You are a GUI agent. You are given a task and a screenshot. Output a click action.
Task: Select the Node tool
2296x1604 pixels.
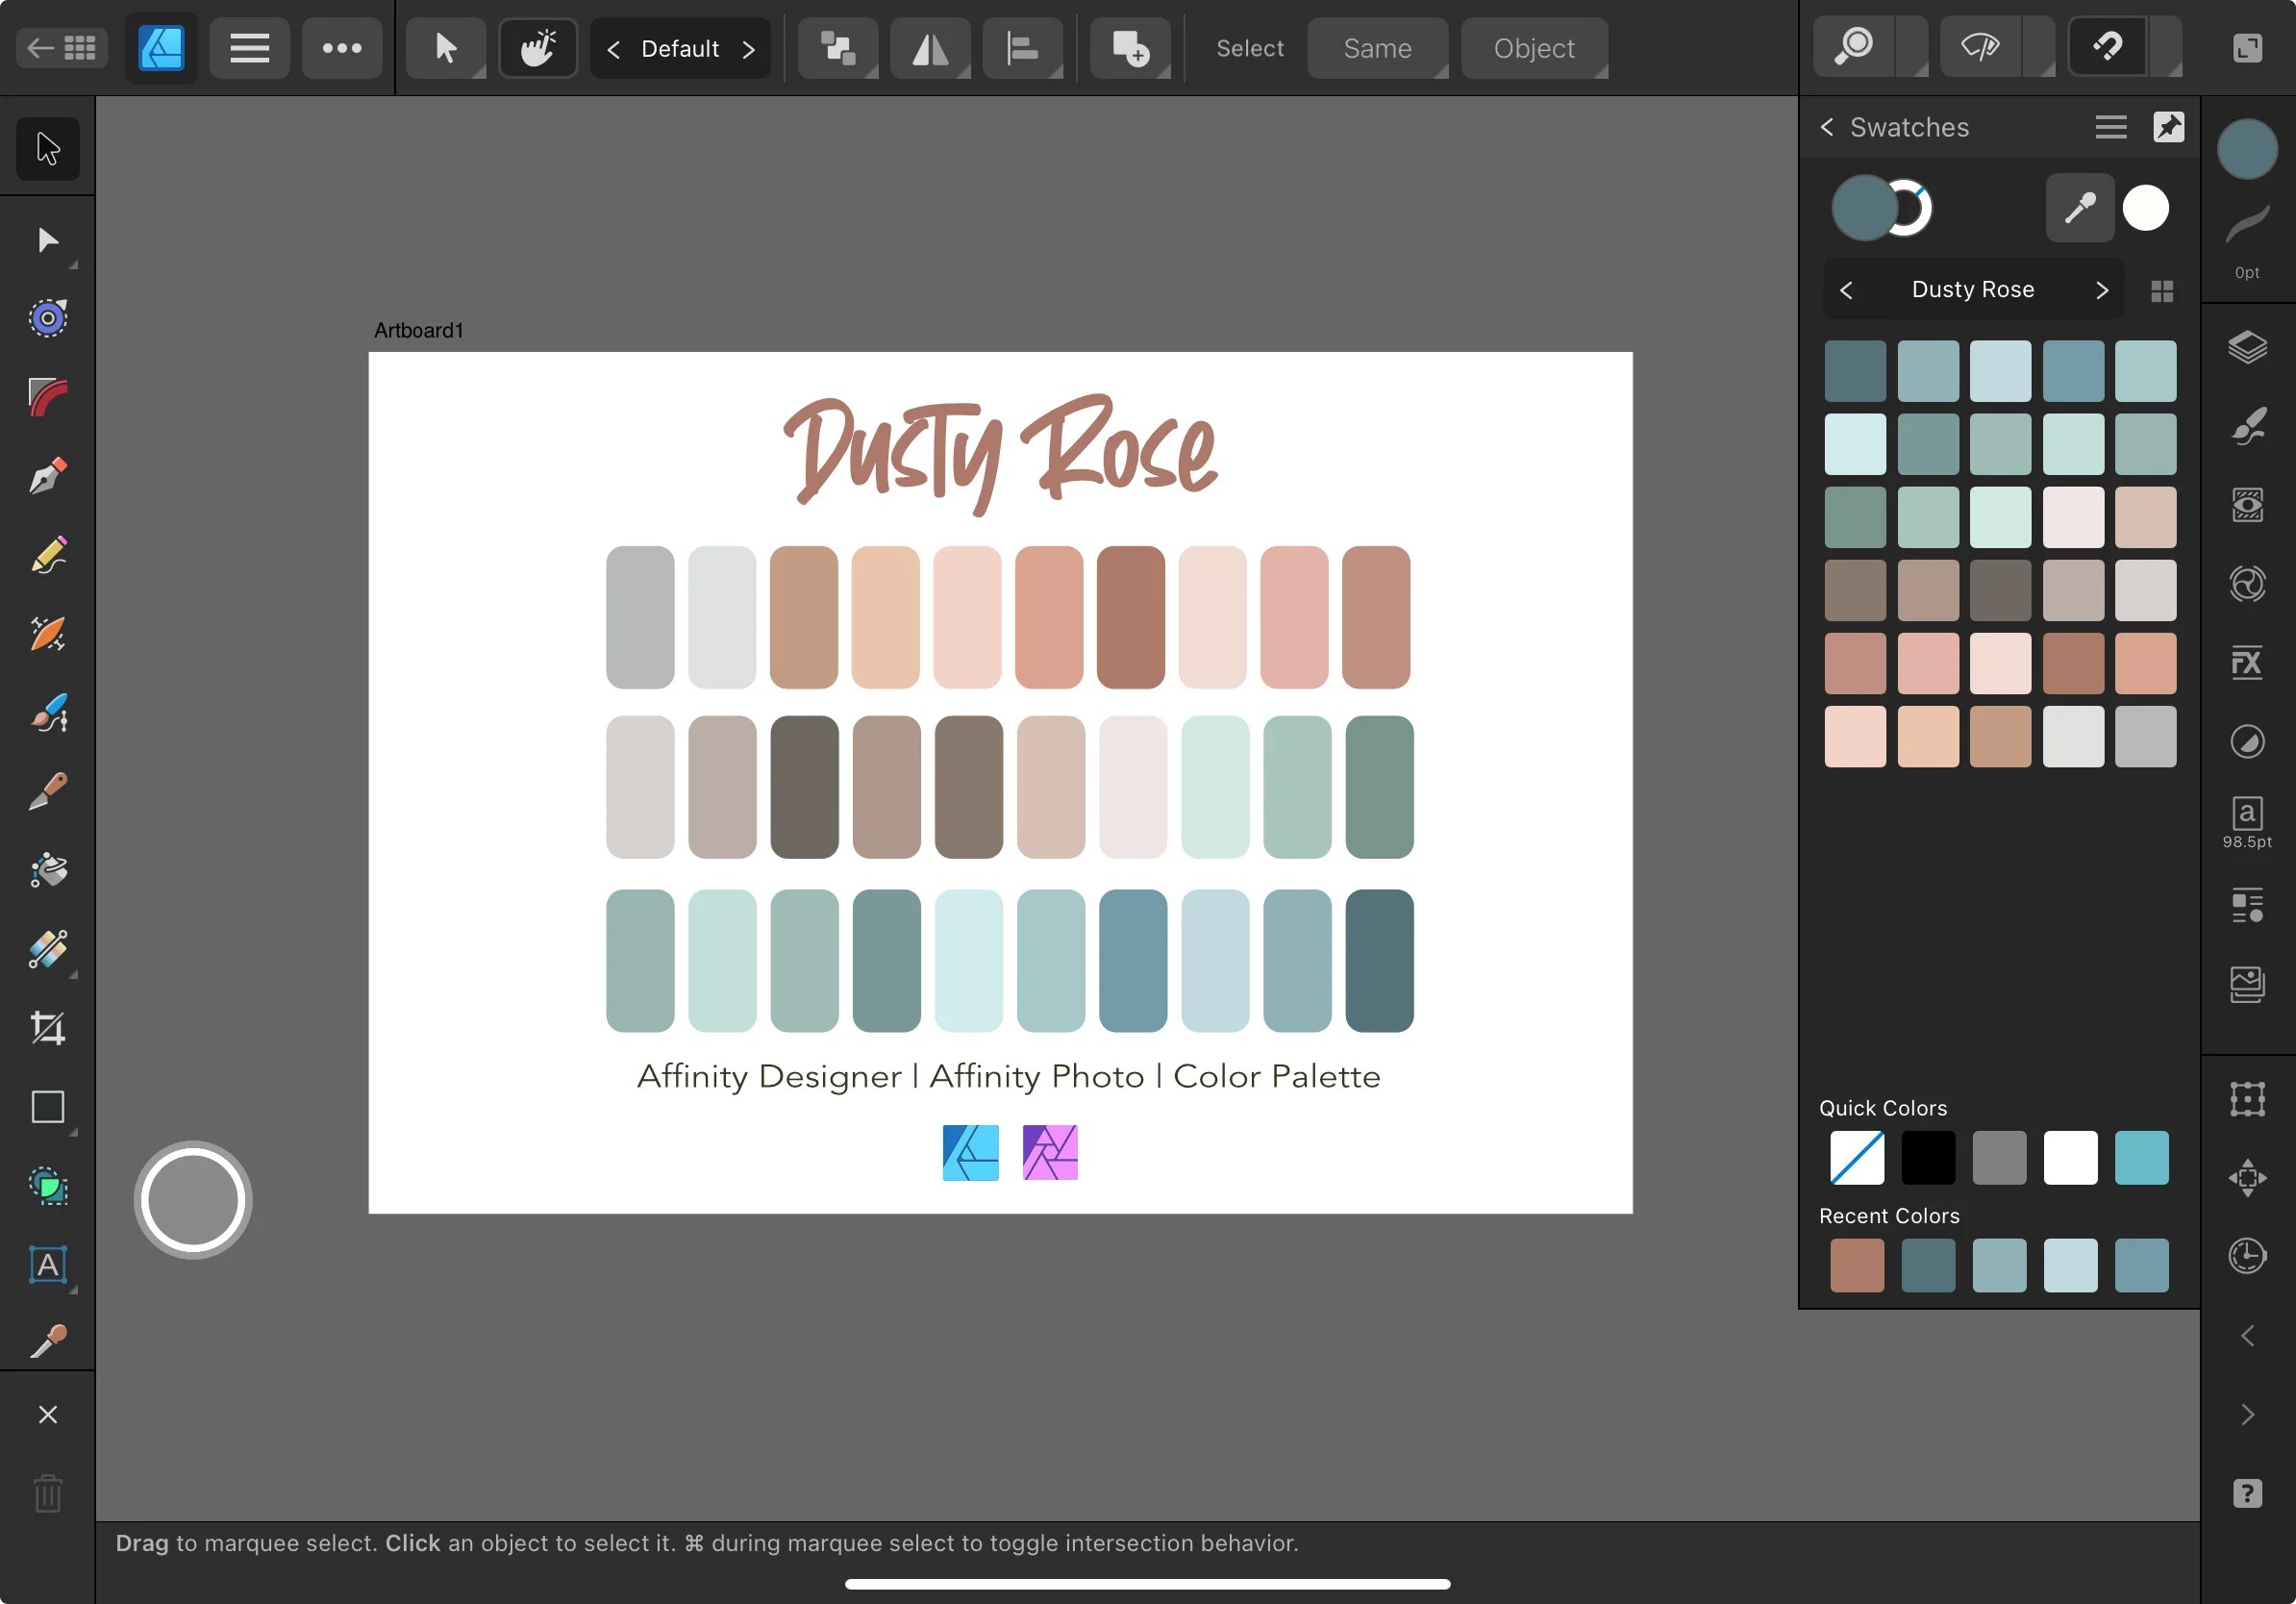[48, 240]
